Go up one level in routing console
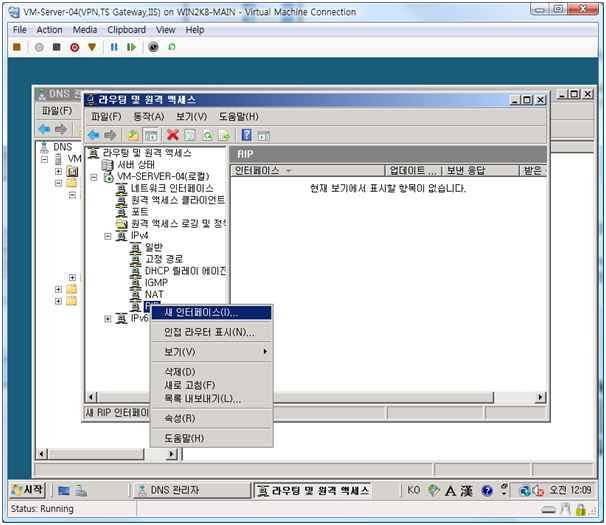 tap(133, 135)
